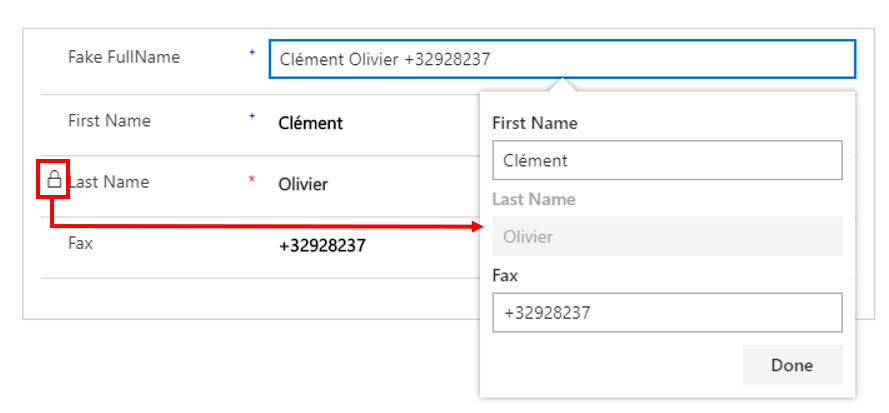889x413 pixels.
Task: Click the First Name heading inside the flyout
Action: tap(535, 123)
